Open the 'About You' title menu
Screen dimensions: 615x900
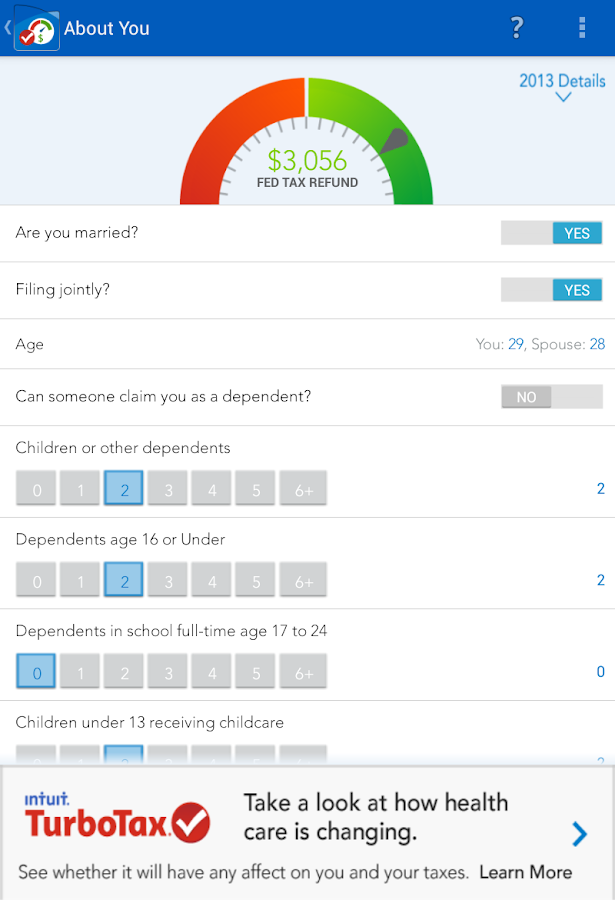pyautogui.click(x=106, y=28)
